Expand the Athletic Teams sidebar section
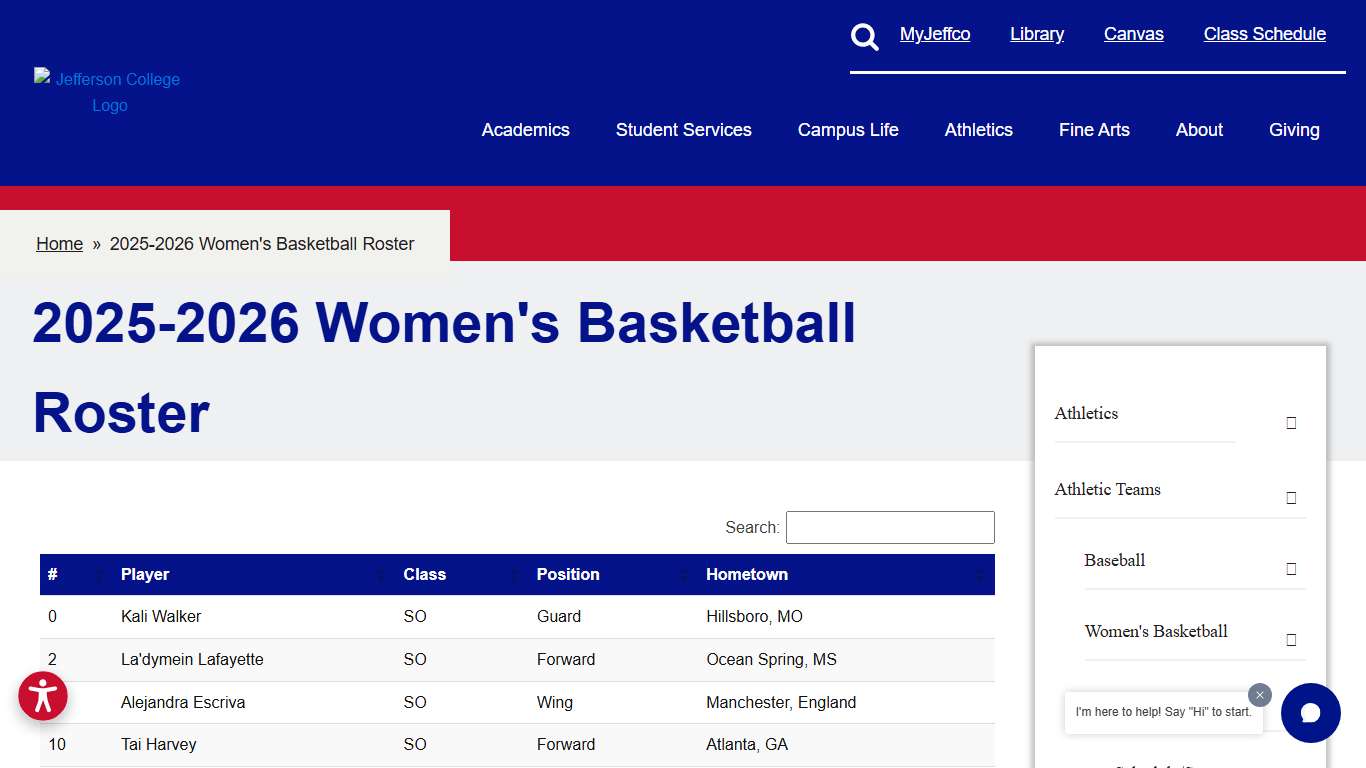Screen dimensions: 1366x768 pyautogui.click(x=1291, y=497)
